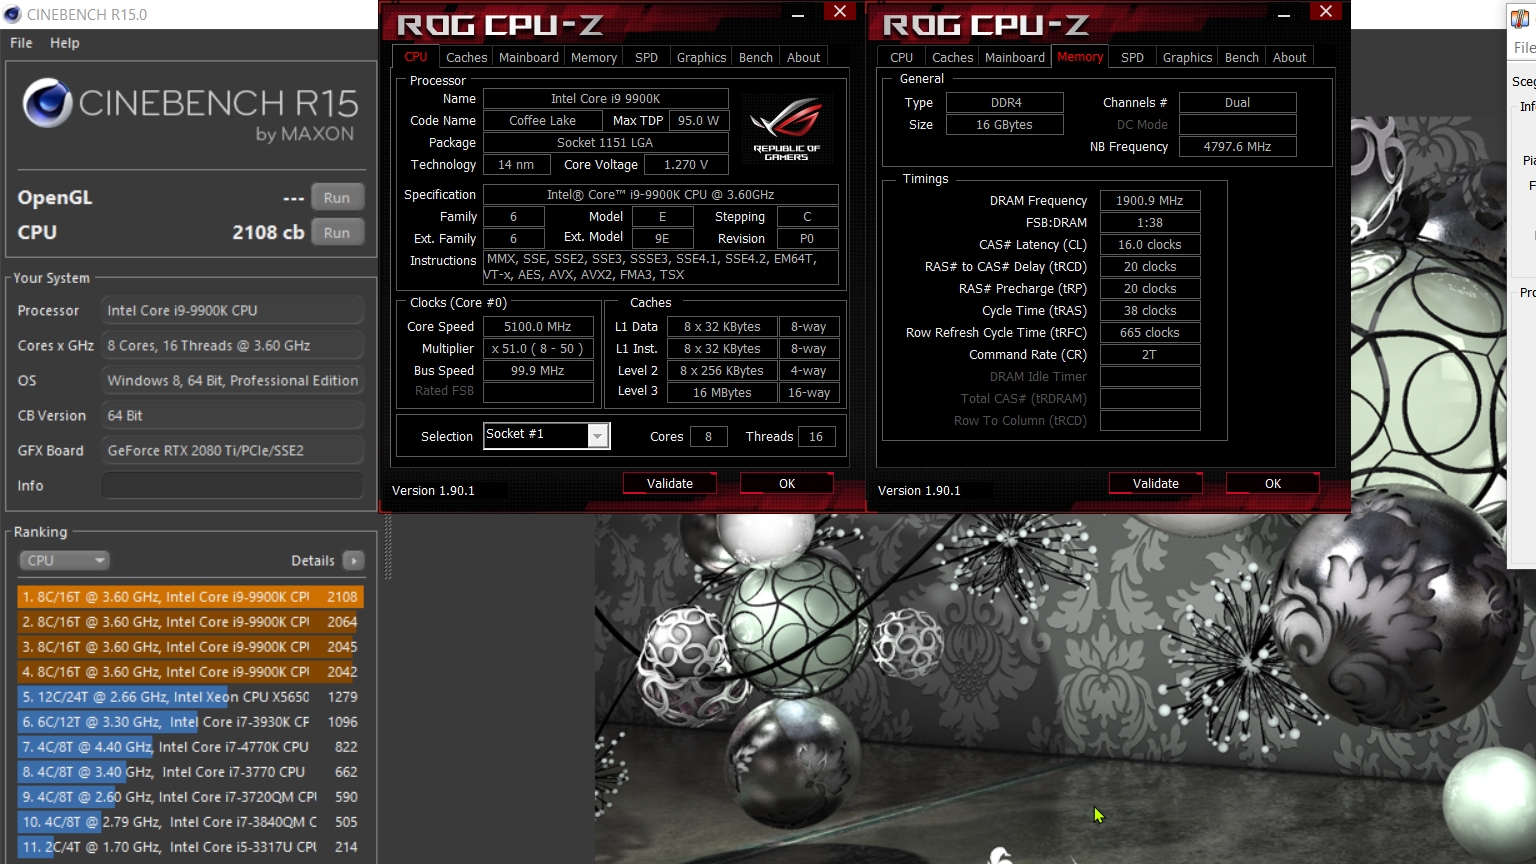This screenshot has height=864, width=1536.
Task: Switch to Mainboard tab in right CPU-Z window
Action: coord(1015,57)
